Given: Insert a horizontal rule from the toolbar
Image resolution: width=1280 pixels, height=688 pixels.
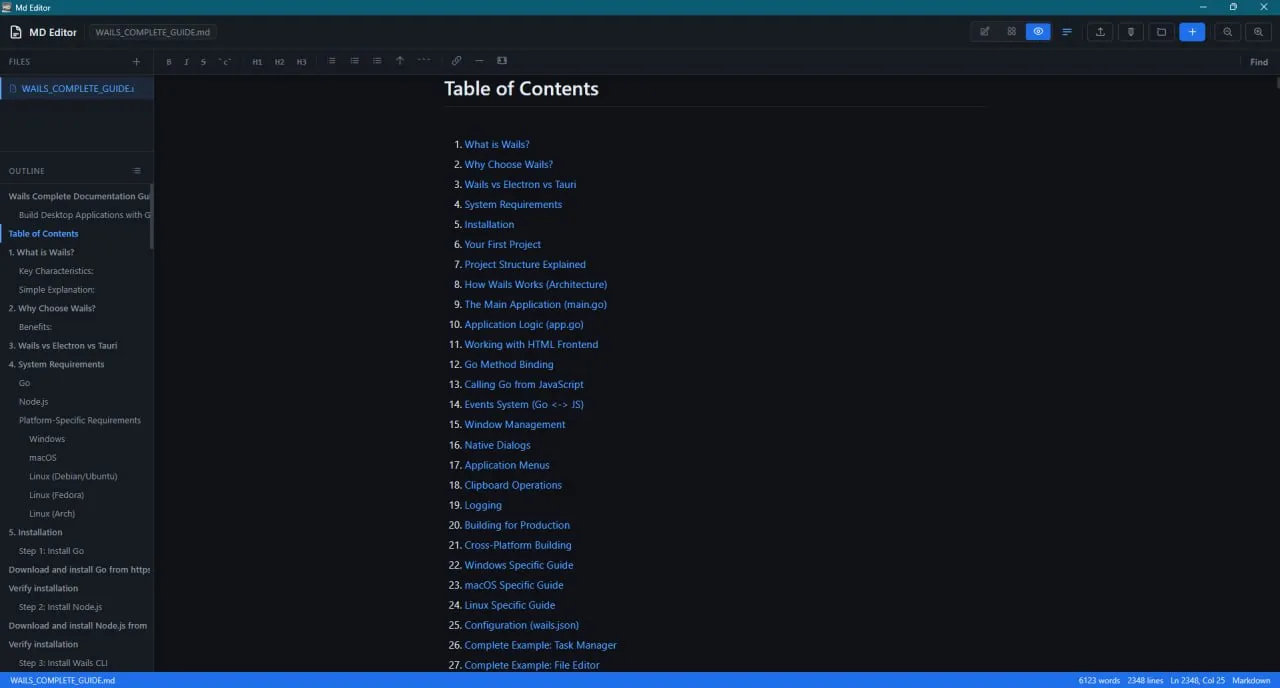Looking at the screenshot, I should tap(479, 61).
